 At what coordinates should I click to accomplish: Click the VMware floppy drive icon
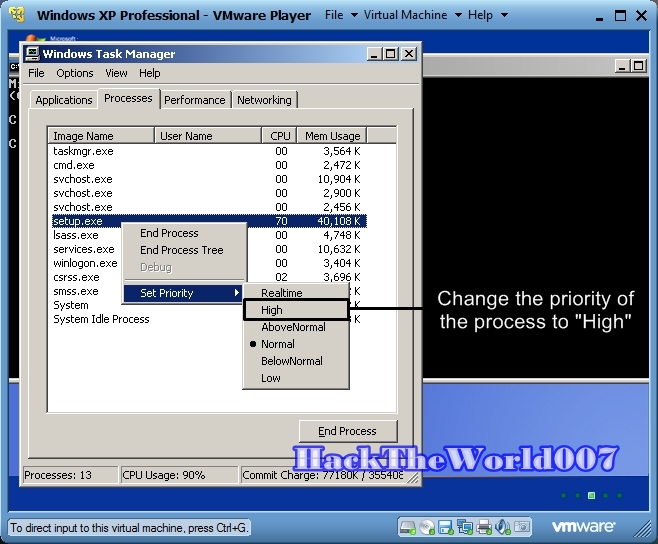[x=446, y=527]
